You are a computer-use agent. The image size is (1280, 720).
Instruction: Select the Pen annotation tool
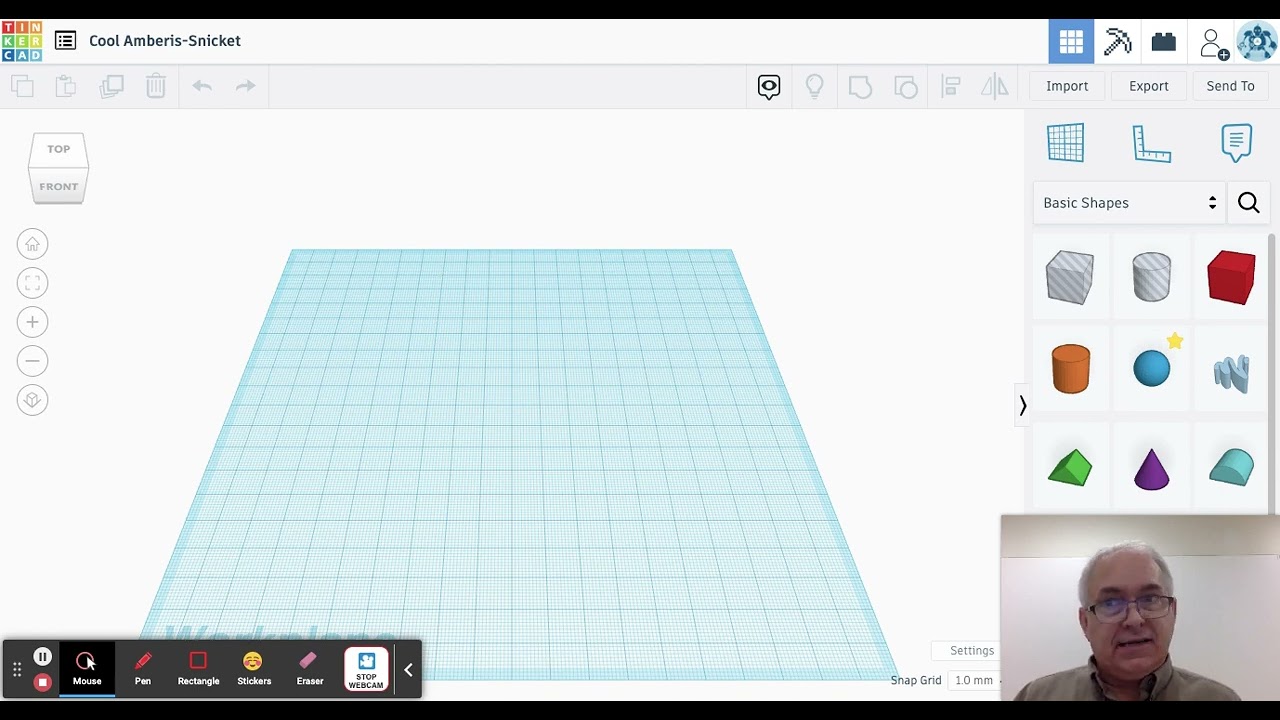click(143, 669)
